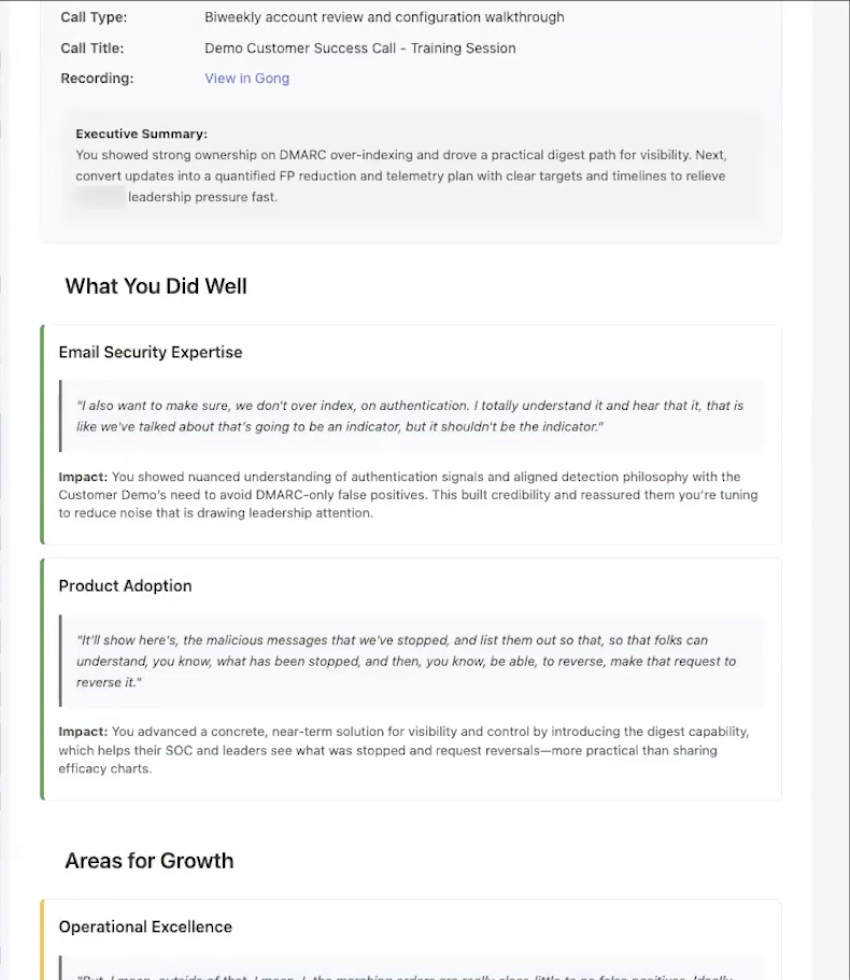Open the View in Gong recording link
Viewport: 850px width, 980px height.
[247, 78]
